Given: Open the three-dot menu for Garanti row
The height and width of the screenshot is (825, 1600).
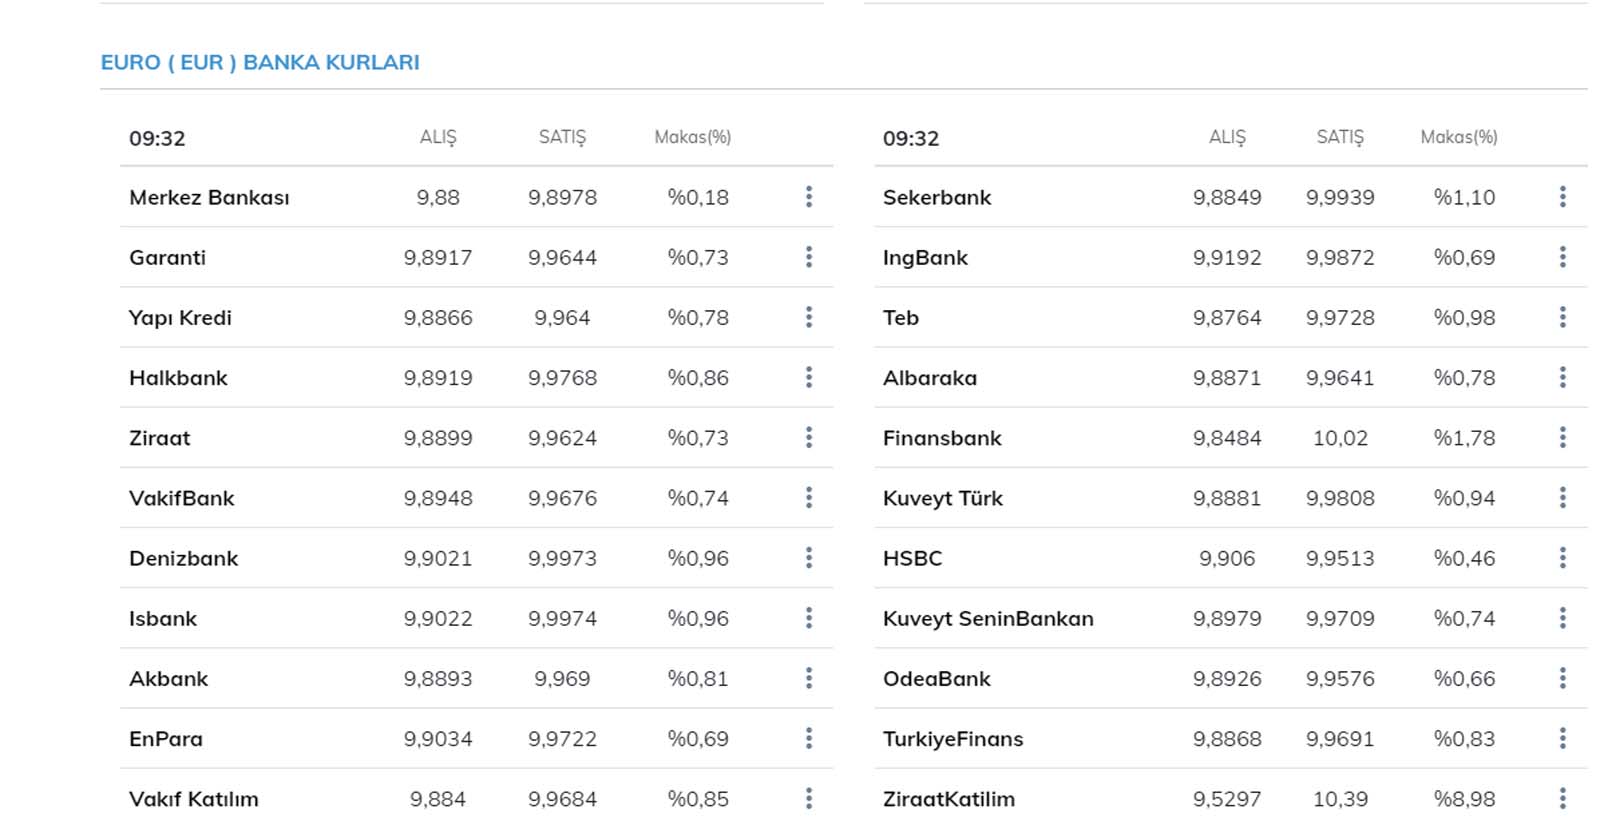Looking at the screenshot, I should (809, 257).
